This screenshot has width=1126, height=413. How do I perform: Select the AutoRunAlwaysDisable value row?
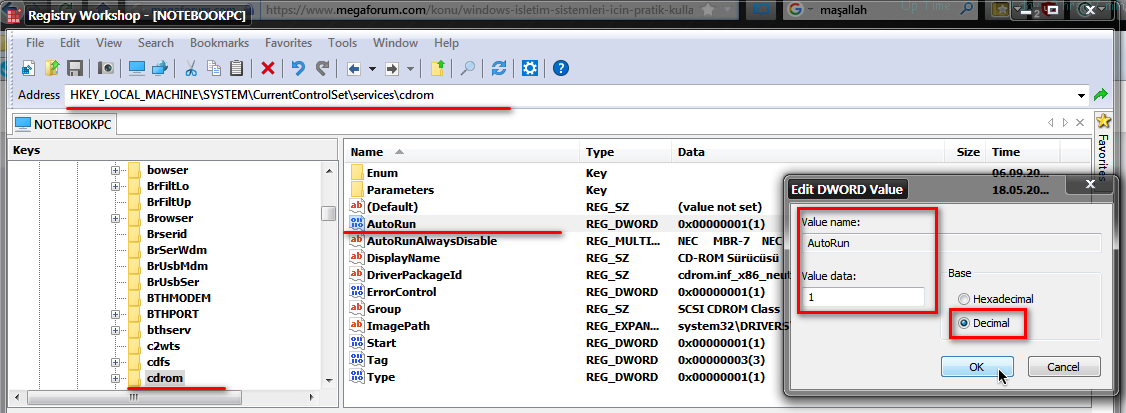click(565, 241)
